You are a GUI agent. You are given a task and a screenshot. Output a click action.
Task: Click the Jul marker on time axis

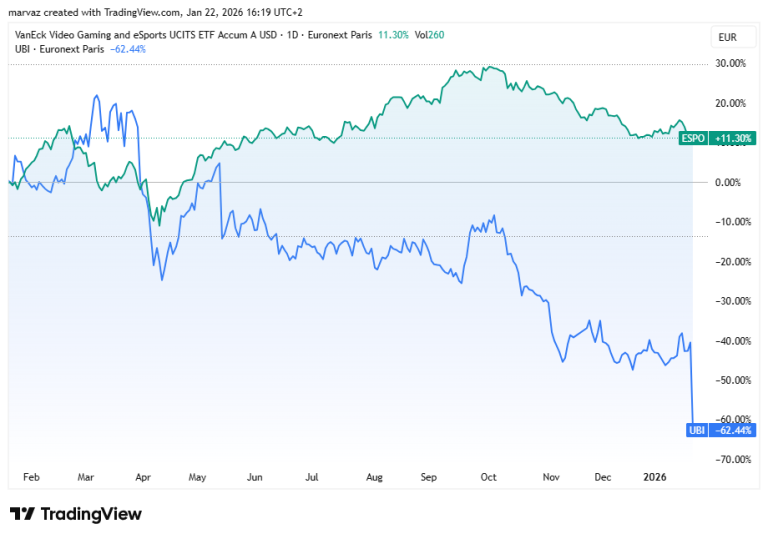pos(312,477)
